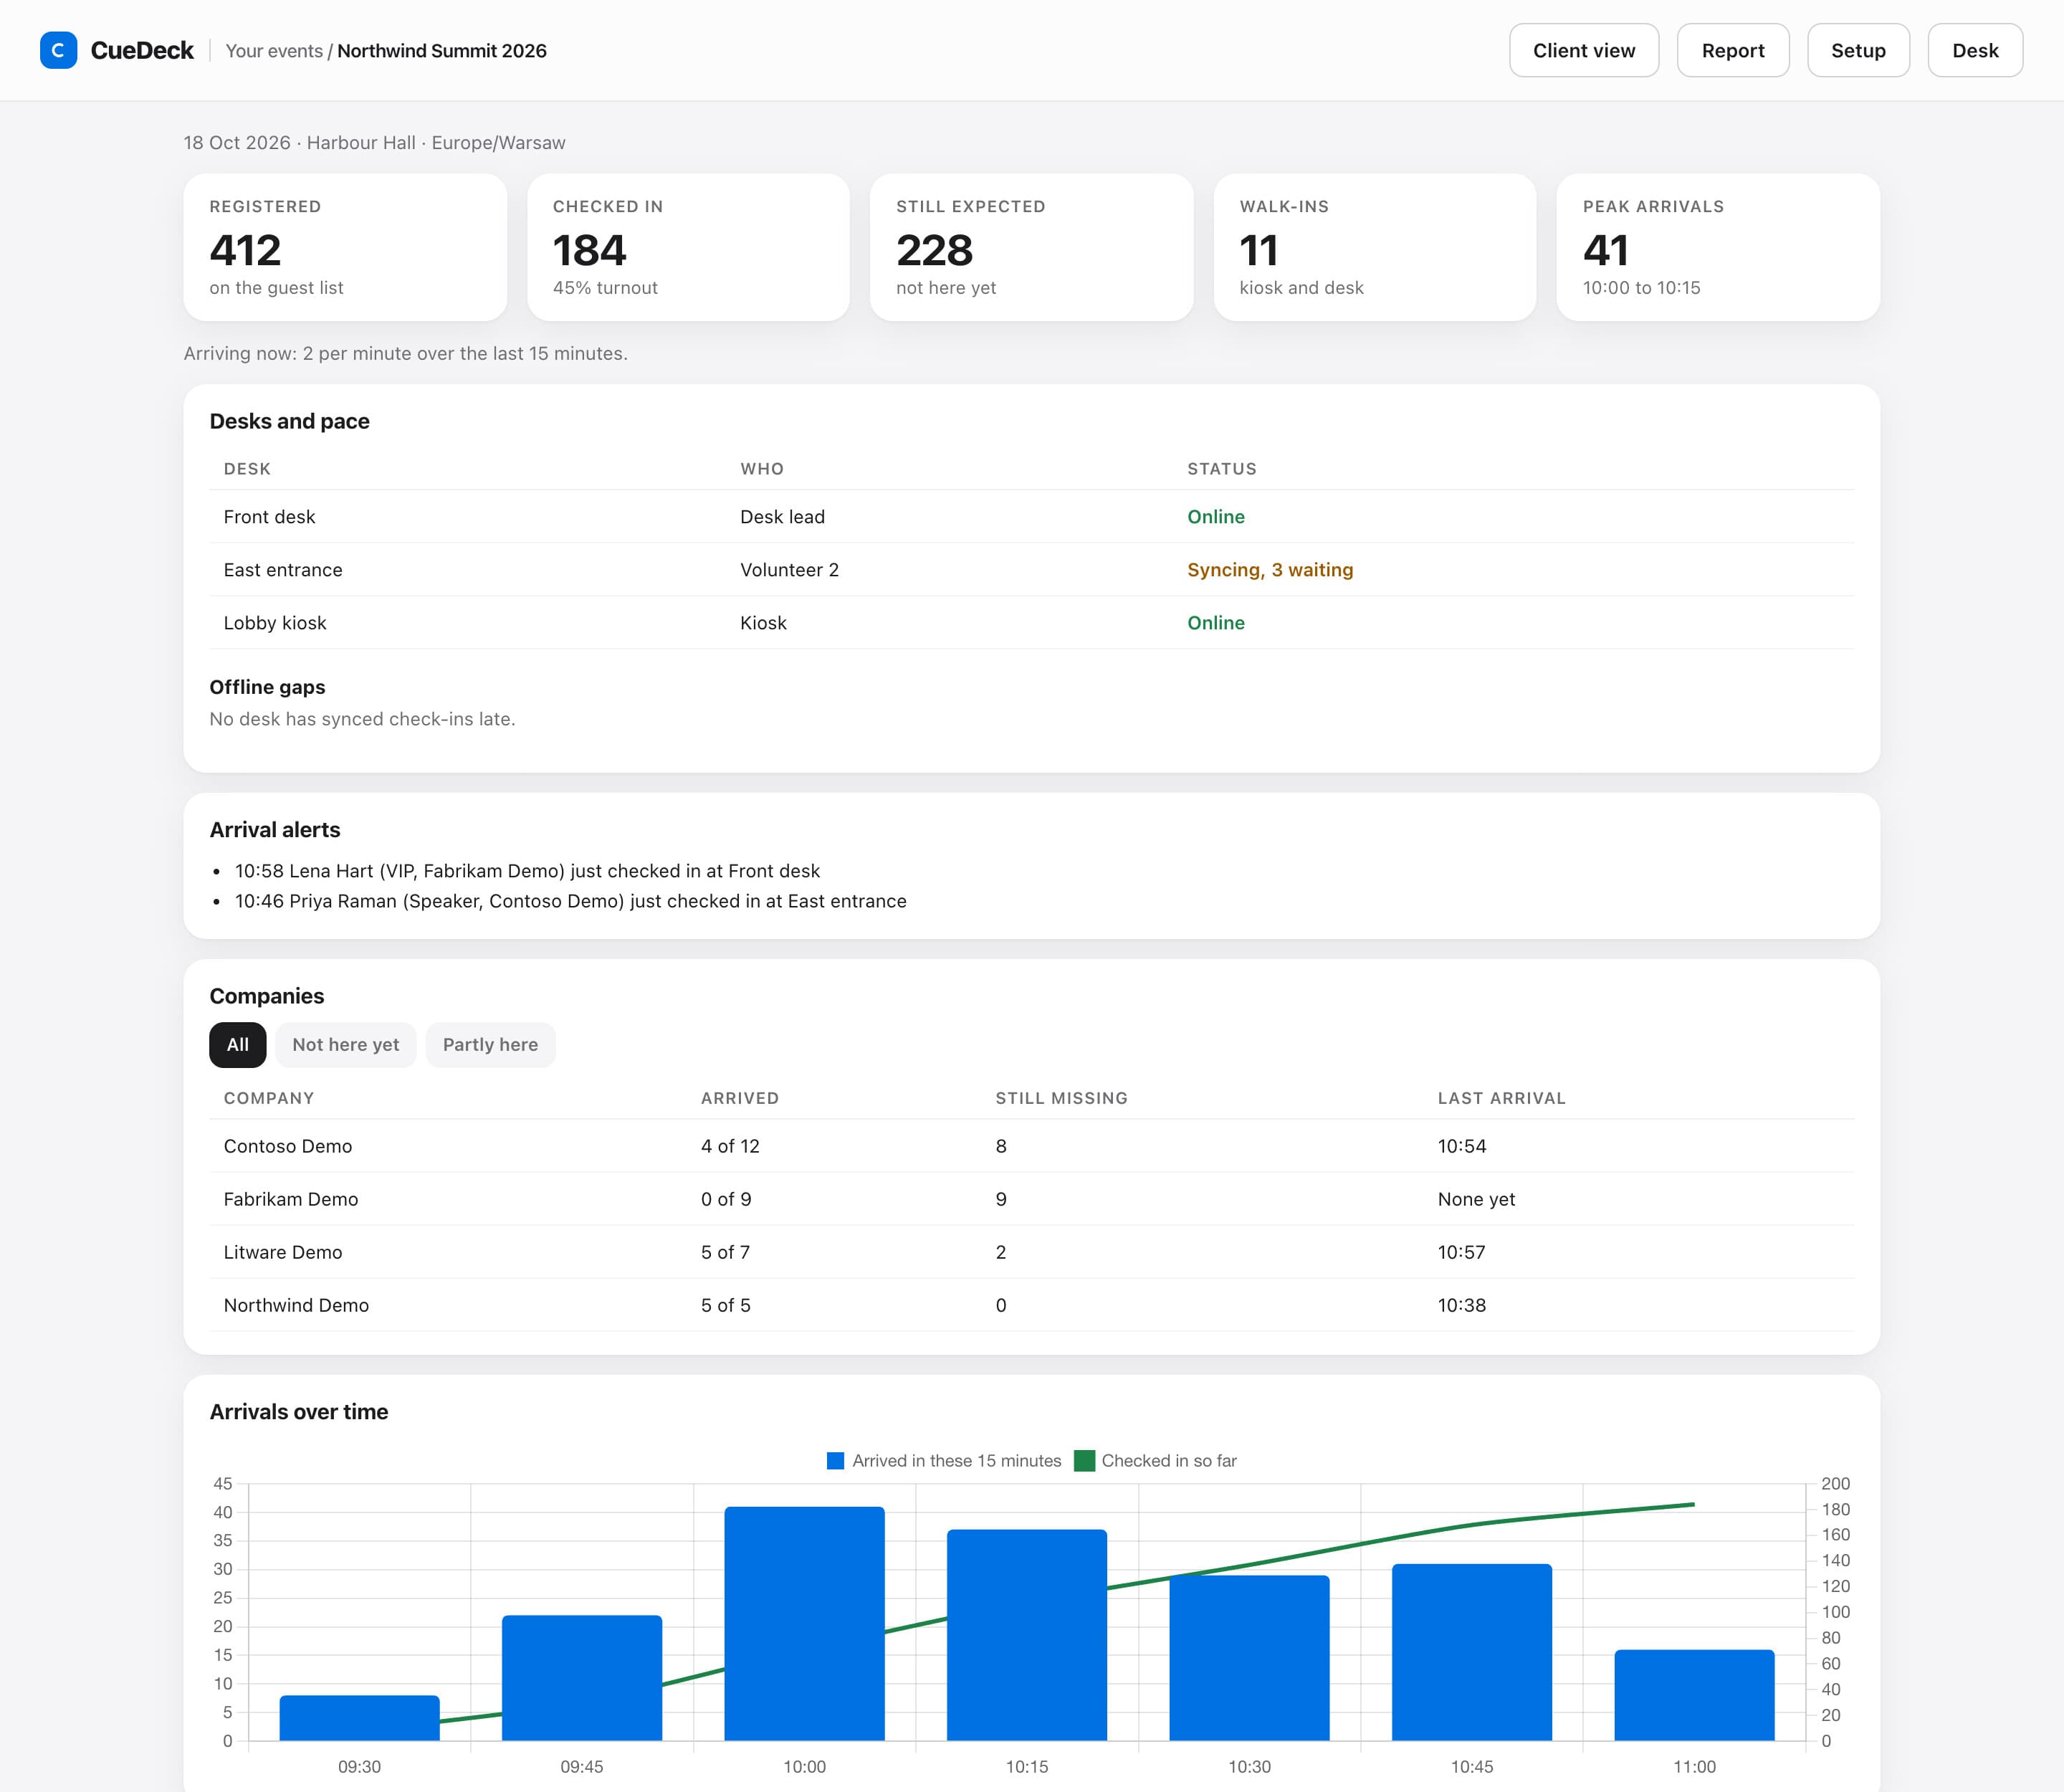Click the Northwind Demo company row

[x=1032, y=1304]
